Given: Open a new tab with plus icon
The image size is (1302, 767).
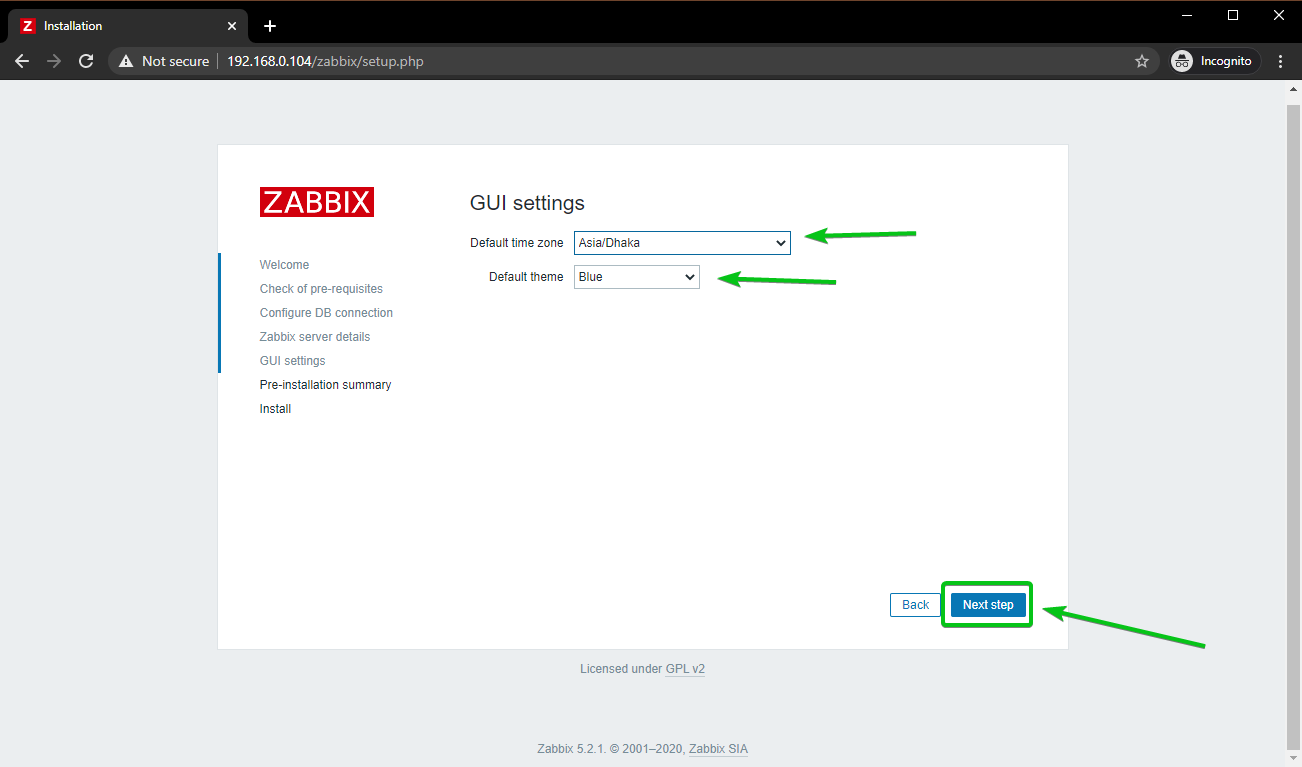Looking at the screenshot, I should tap(269, 26).
